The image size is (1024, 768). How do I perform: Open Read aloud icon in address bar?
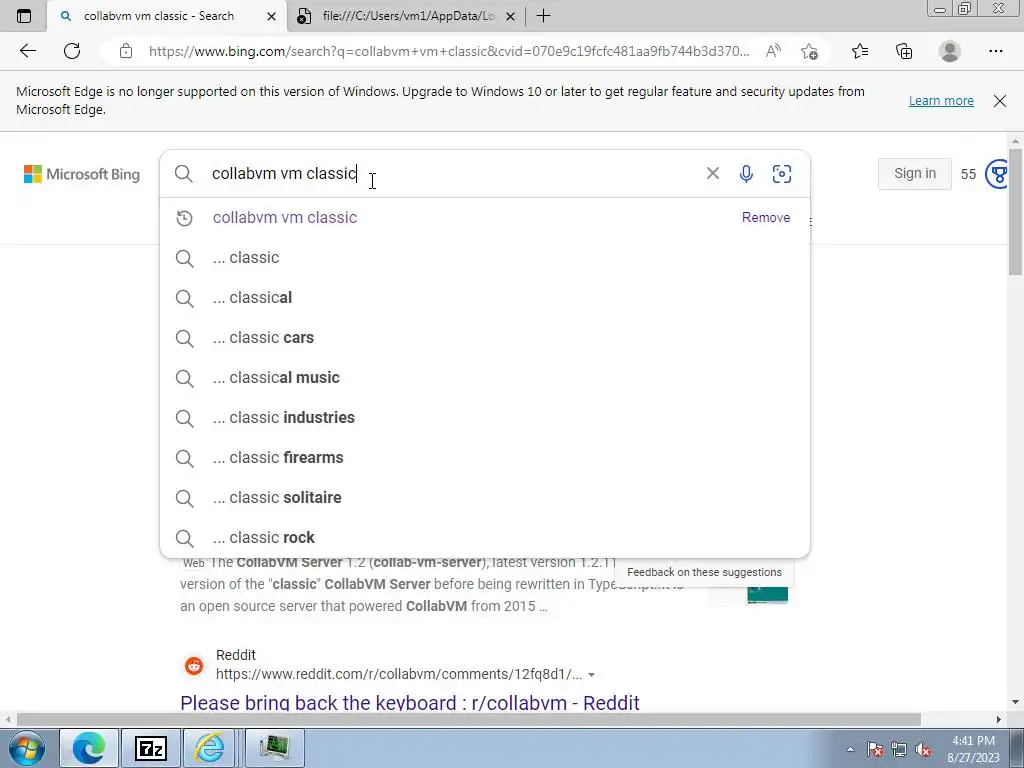pos(773,51)
